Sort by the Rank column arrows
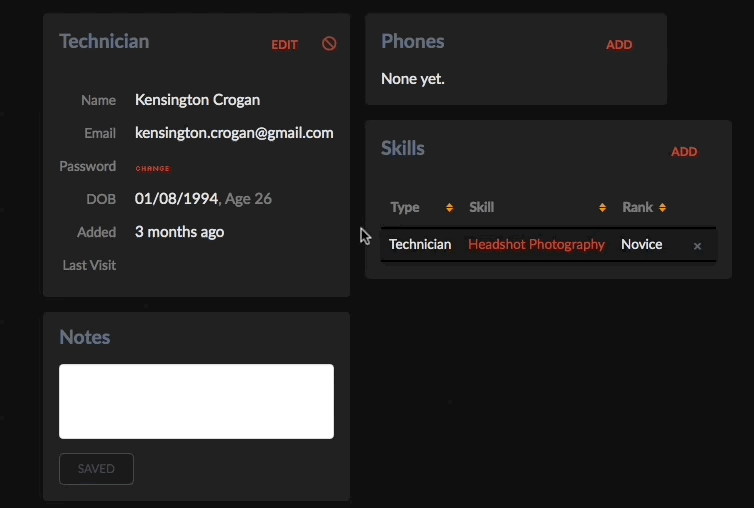Screen dimensions: 754x508 (663, 207)
